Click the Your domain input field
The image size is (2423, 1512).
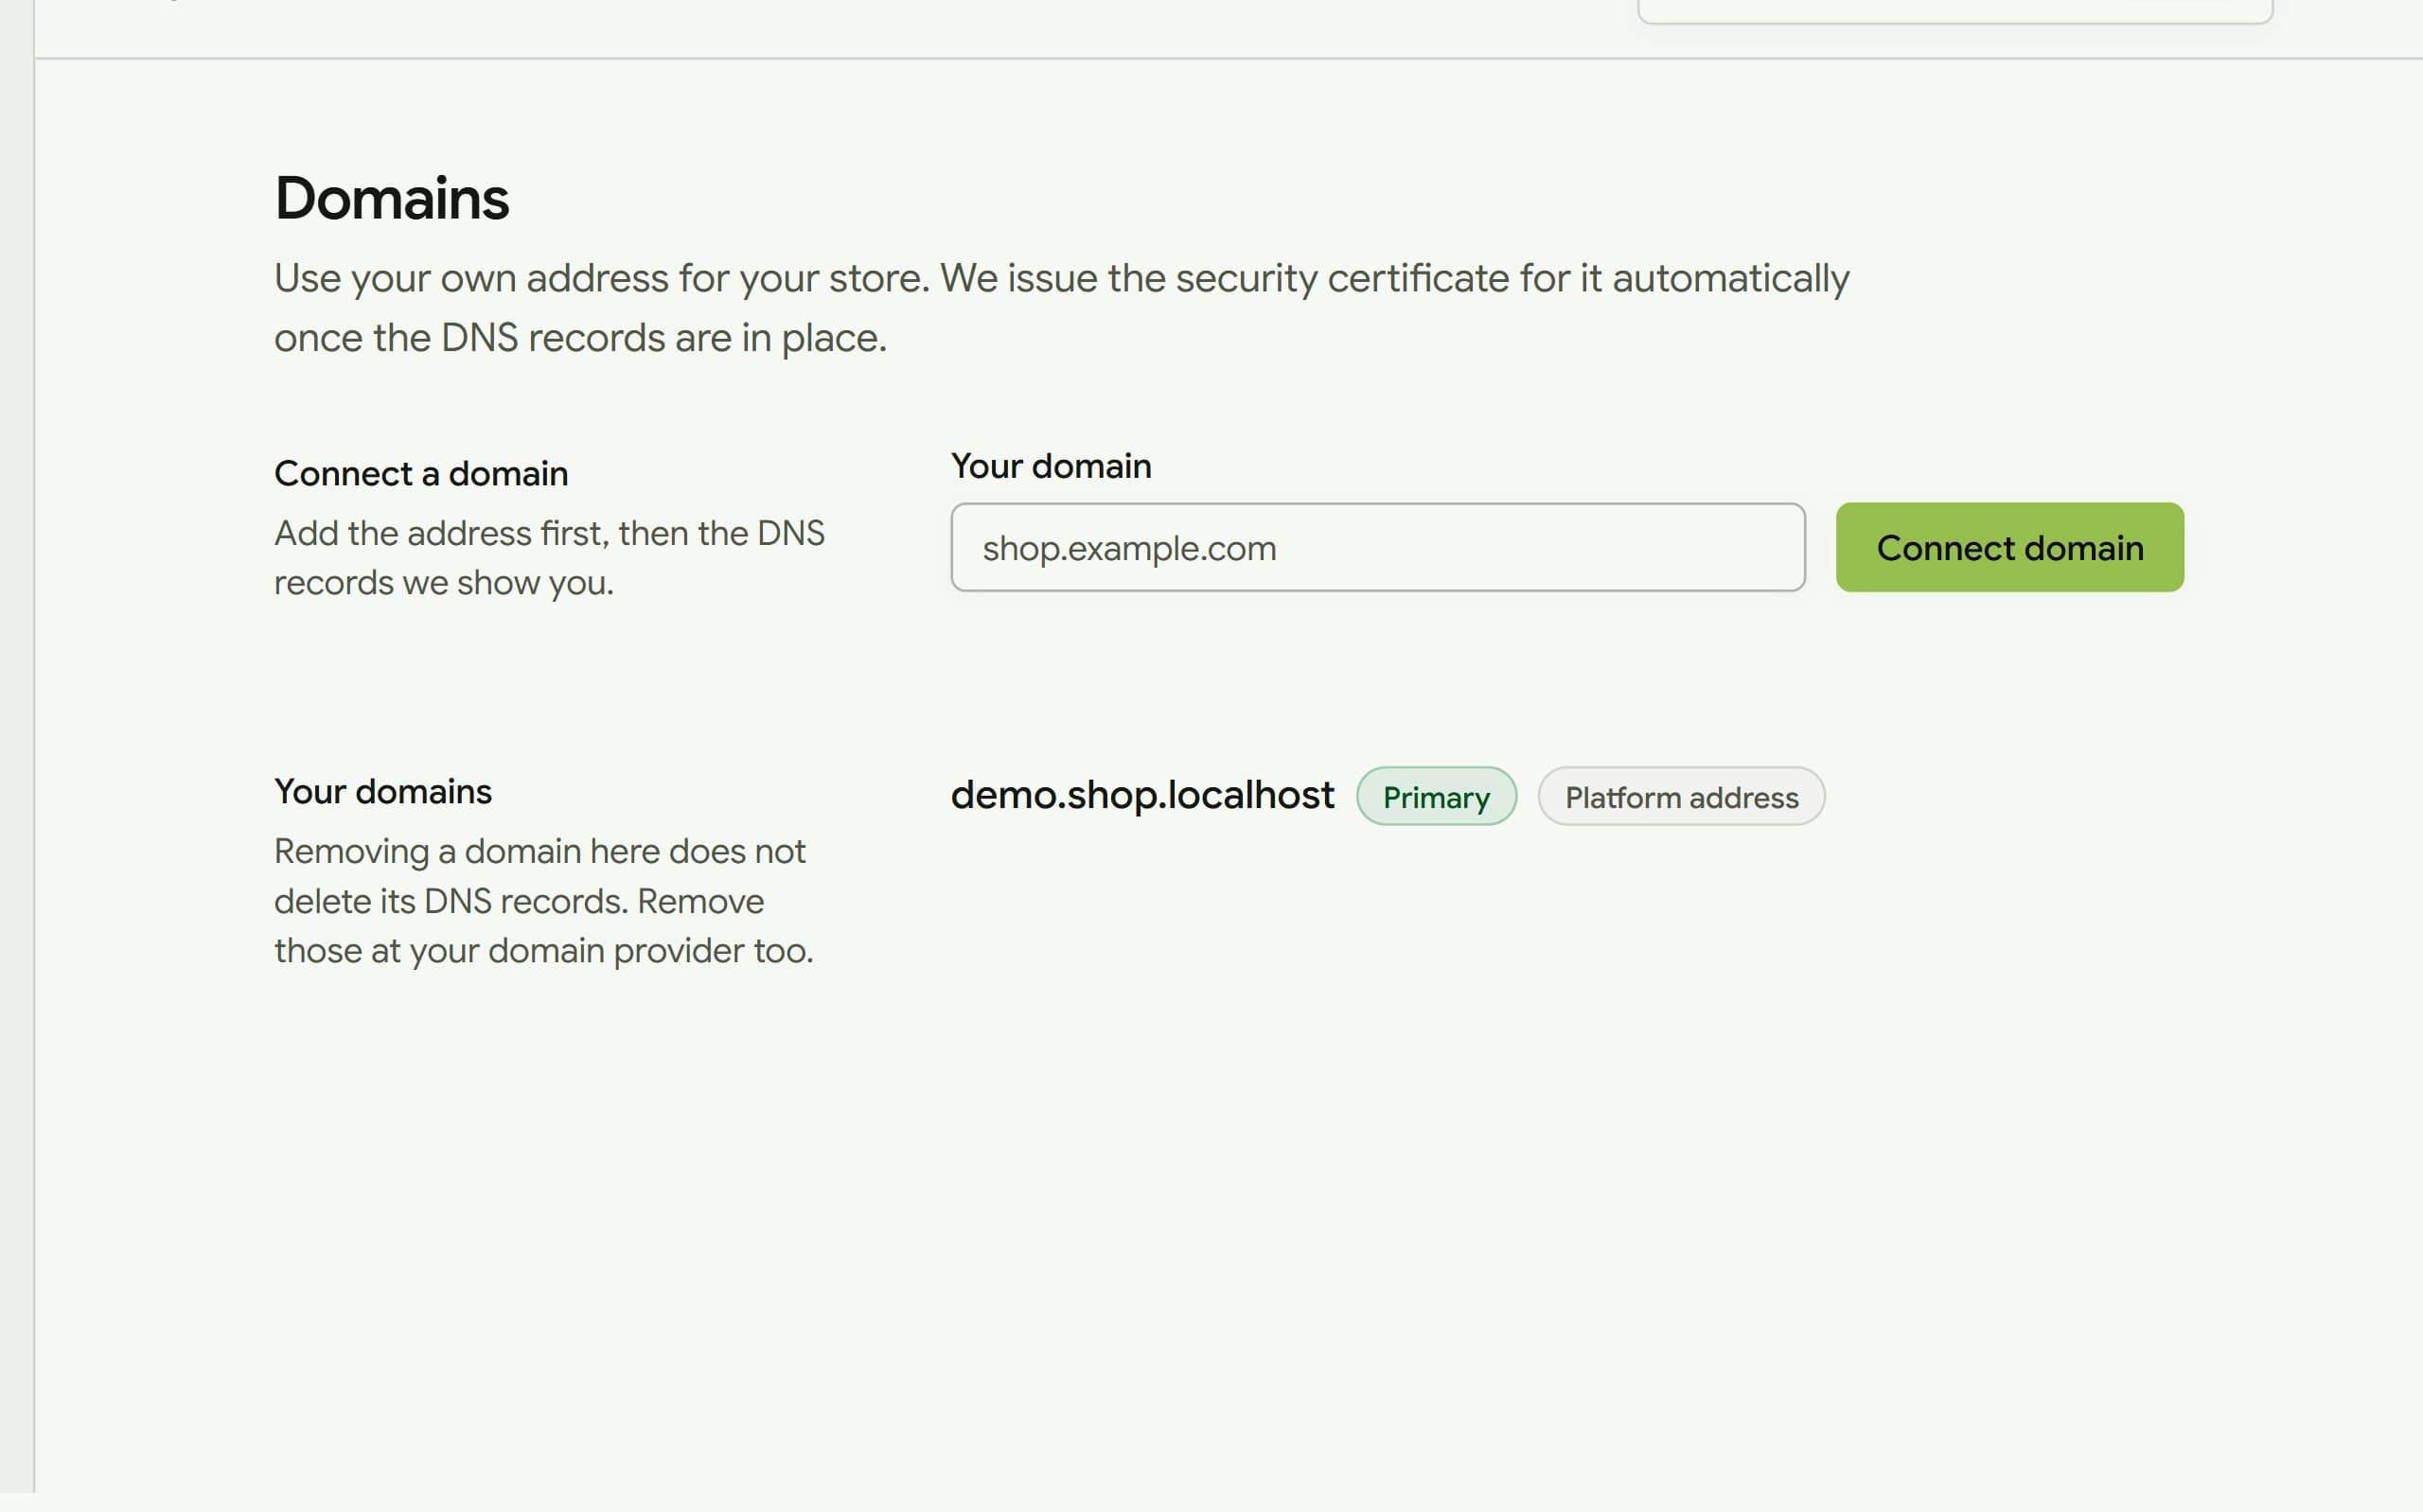tap(1377, 547)
